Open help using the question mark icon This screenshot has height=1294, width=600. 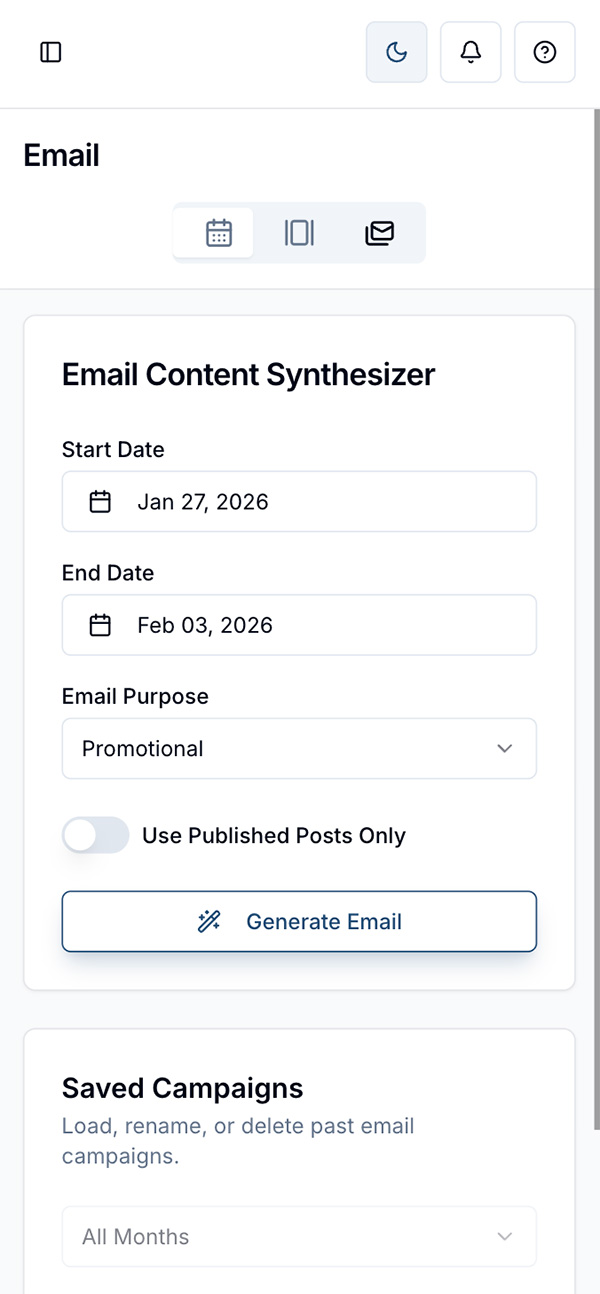click(x=544, y=52)
